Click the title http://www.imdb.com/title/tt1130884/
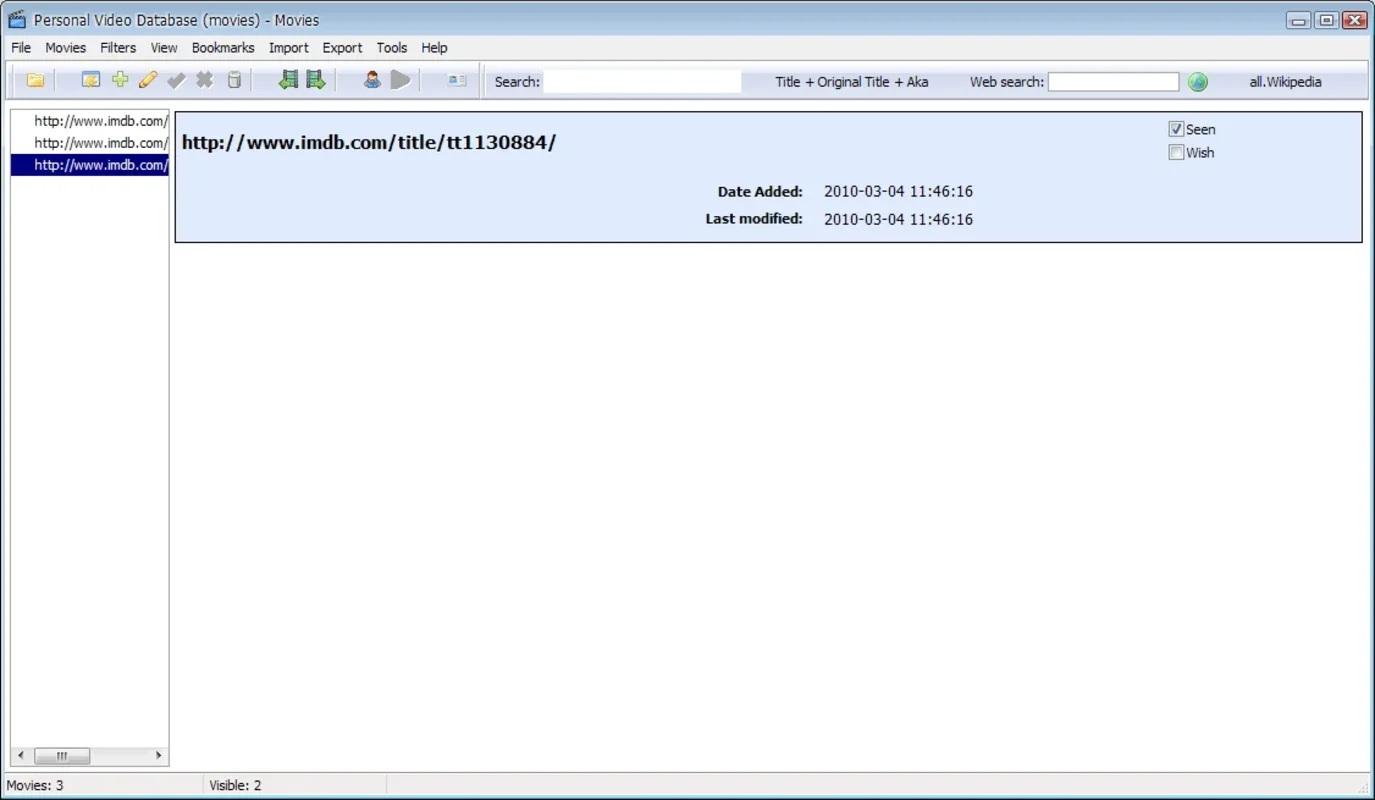1375x800 pixels. point(369,142)
